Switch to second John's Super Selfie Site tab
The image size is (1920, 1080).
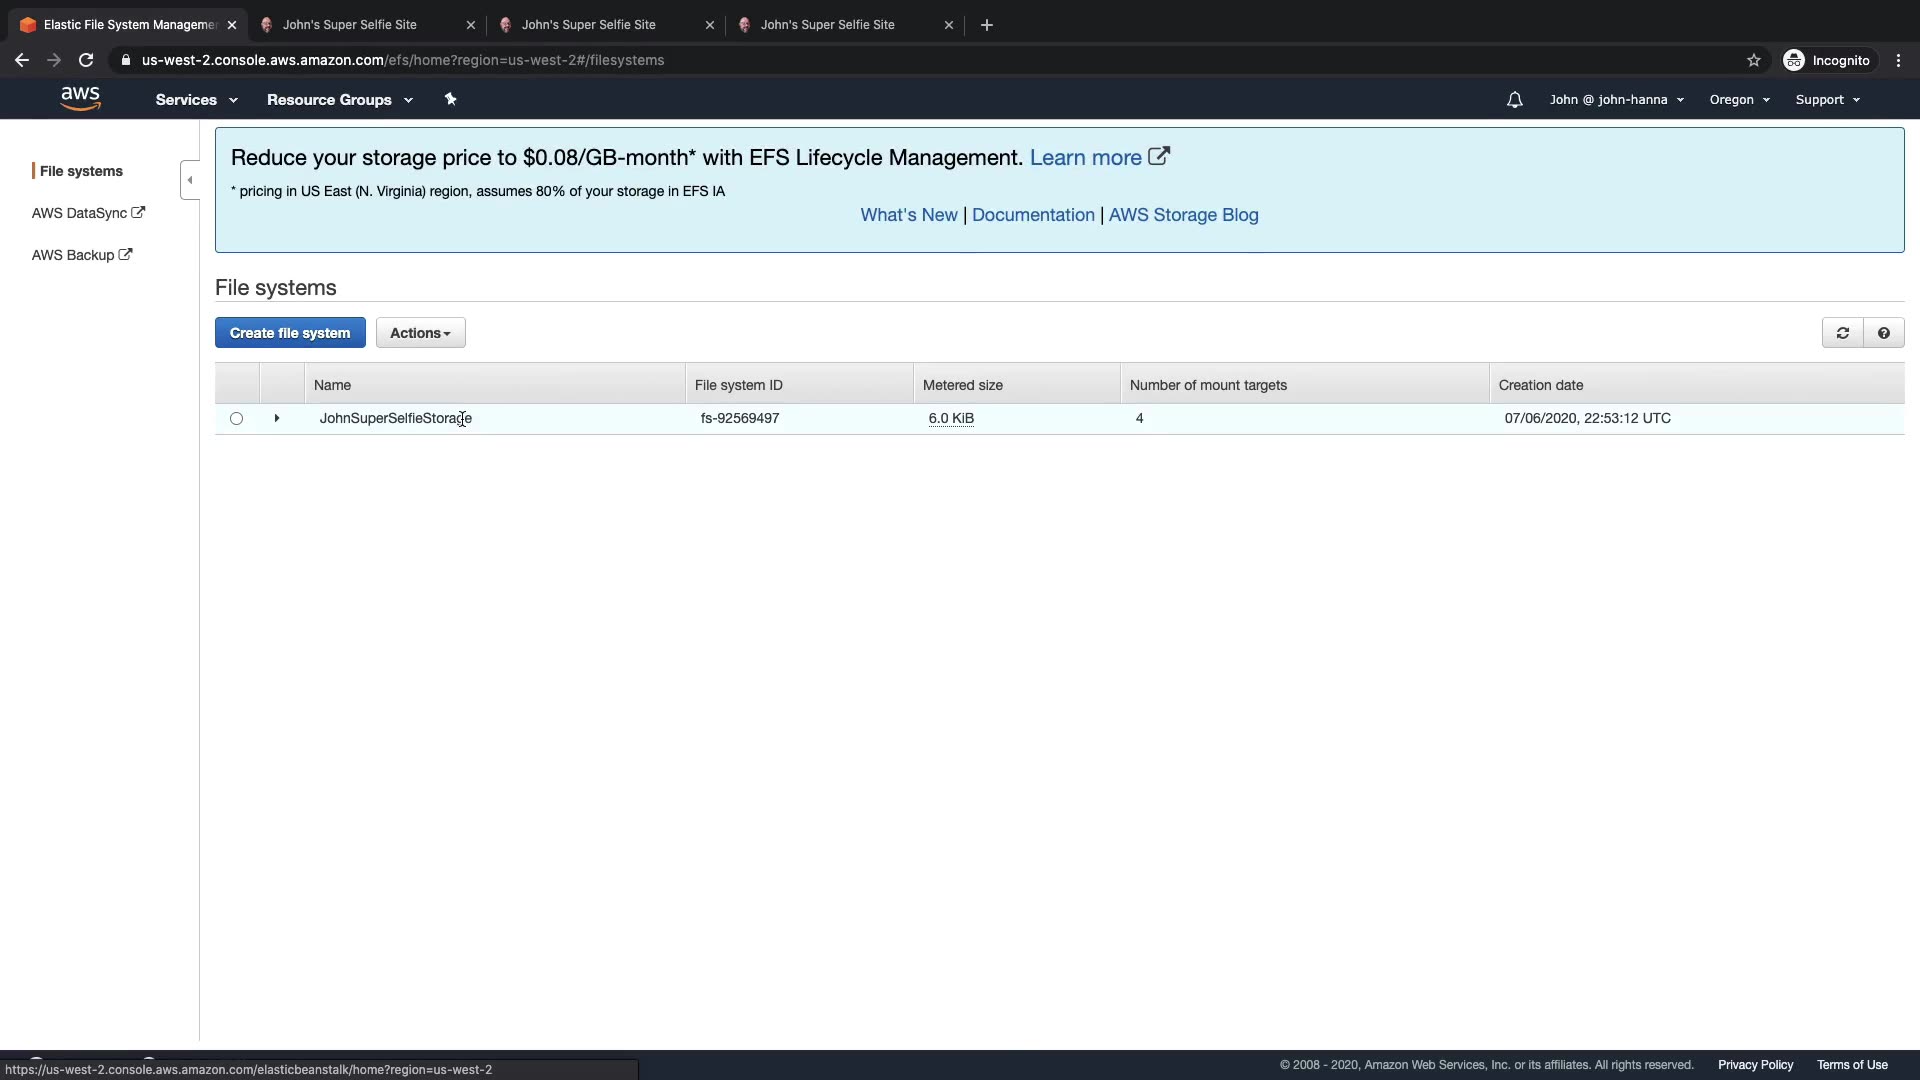pos(589,25)
